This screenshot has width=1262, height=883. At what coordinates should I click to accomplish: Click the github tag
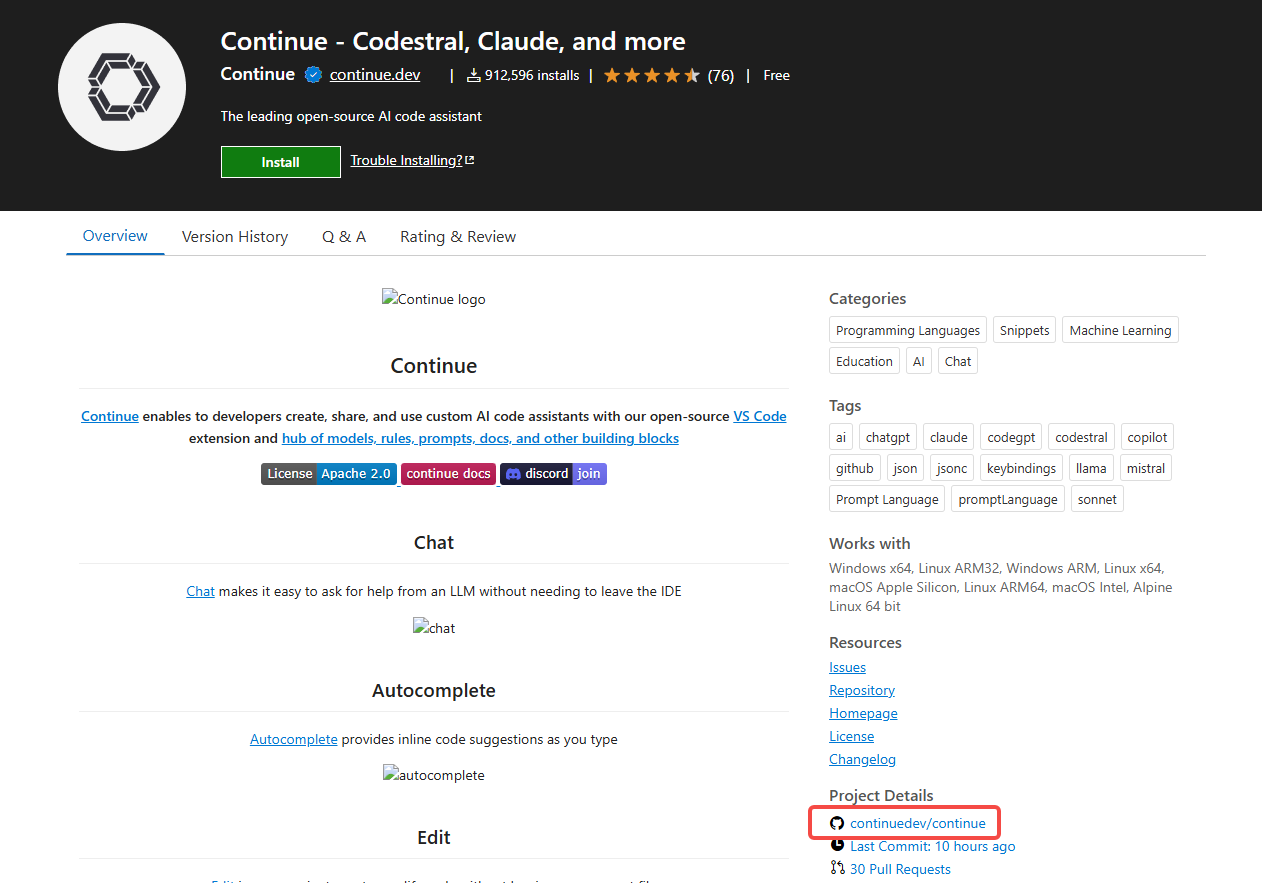tap(855, 469)
